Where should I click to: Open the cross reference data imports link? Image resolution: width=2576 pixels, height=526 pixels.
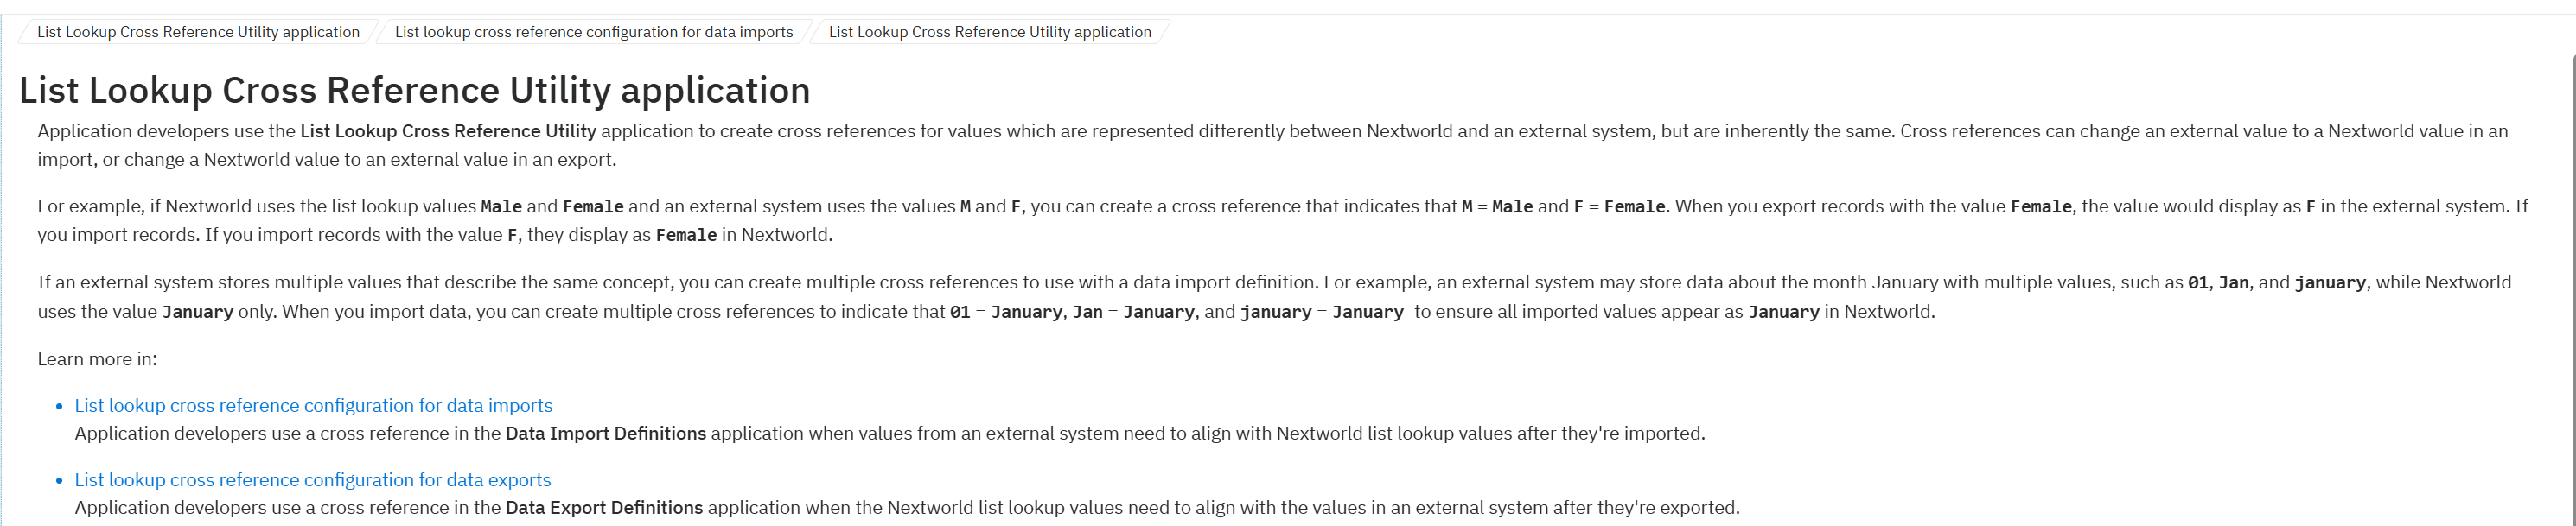(313, 405)
